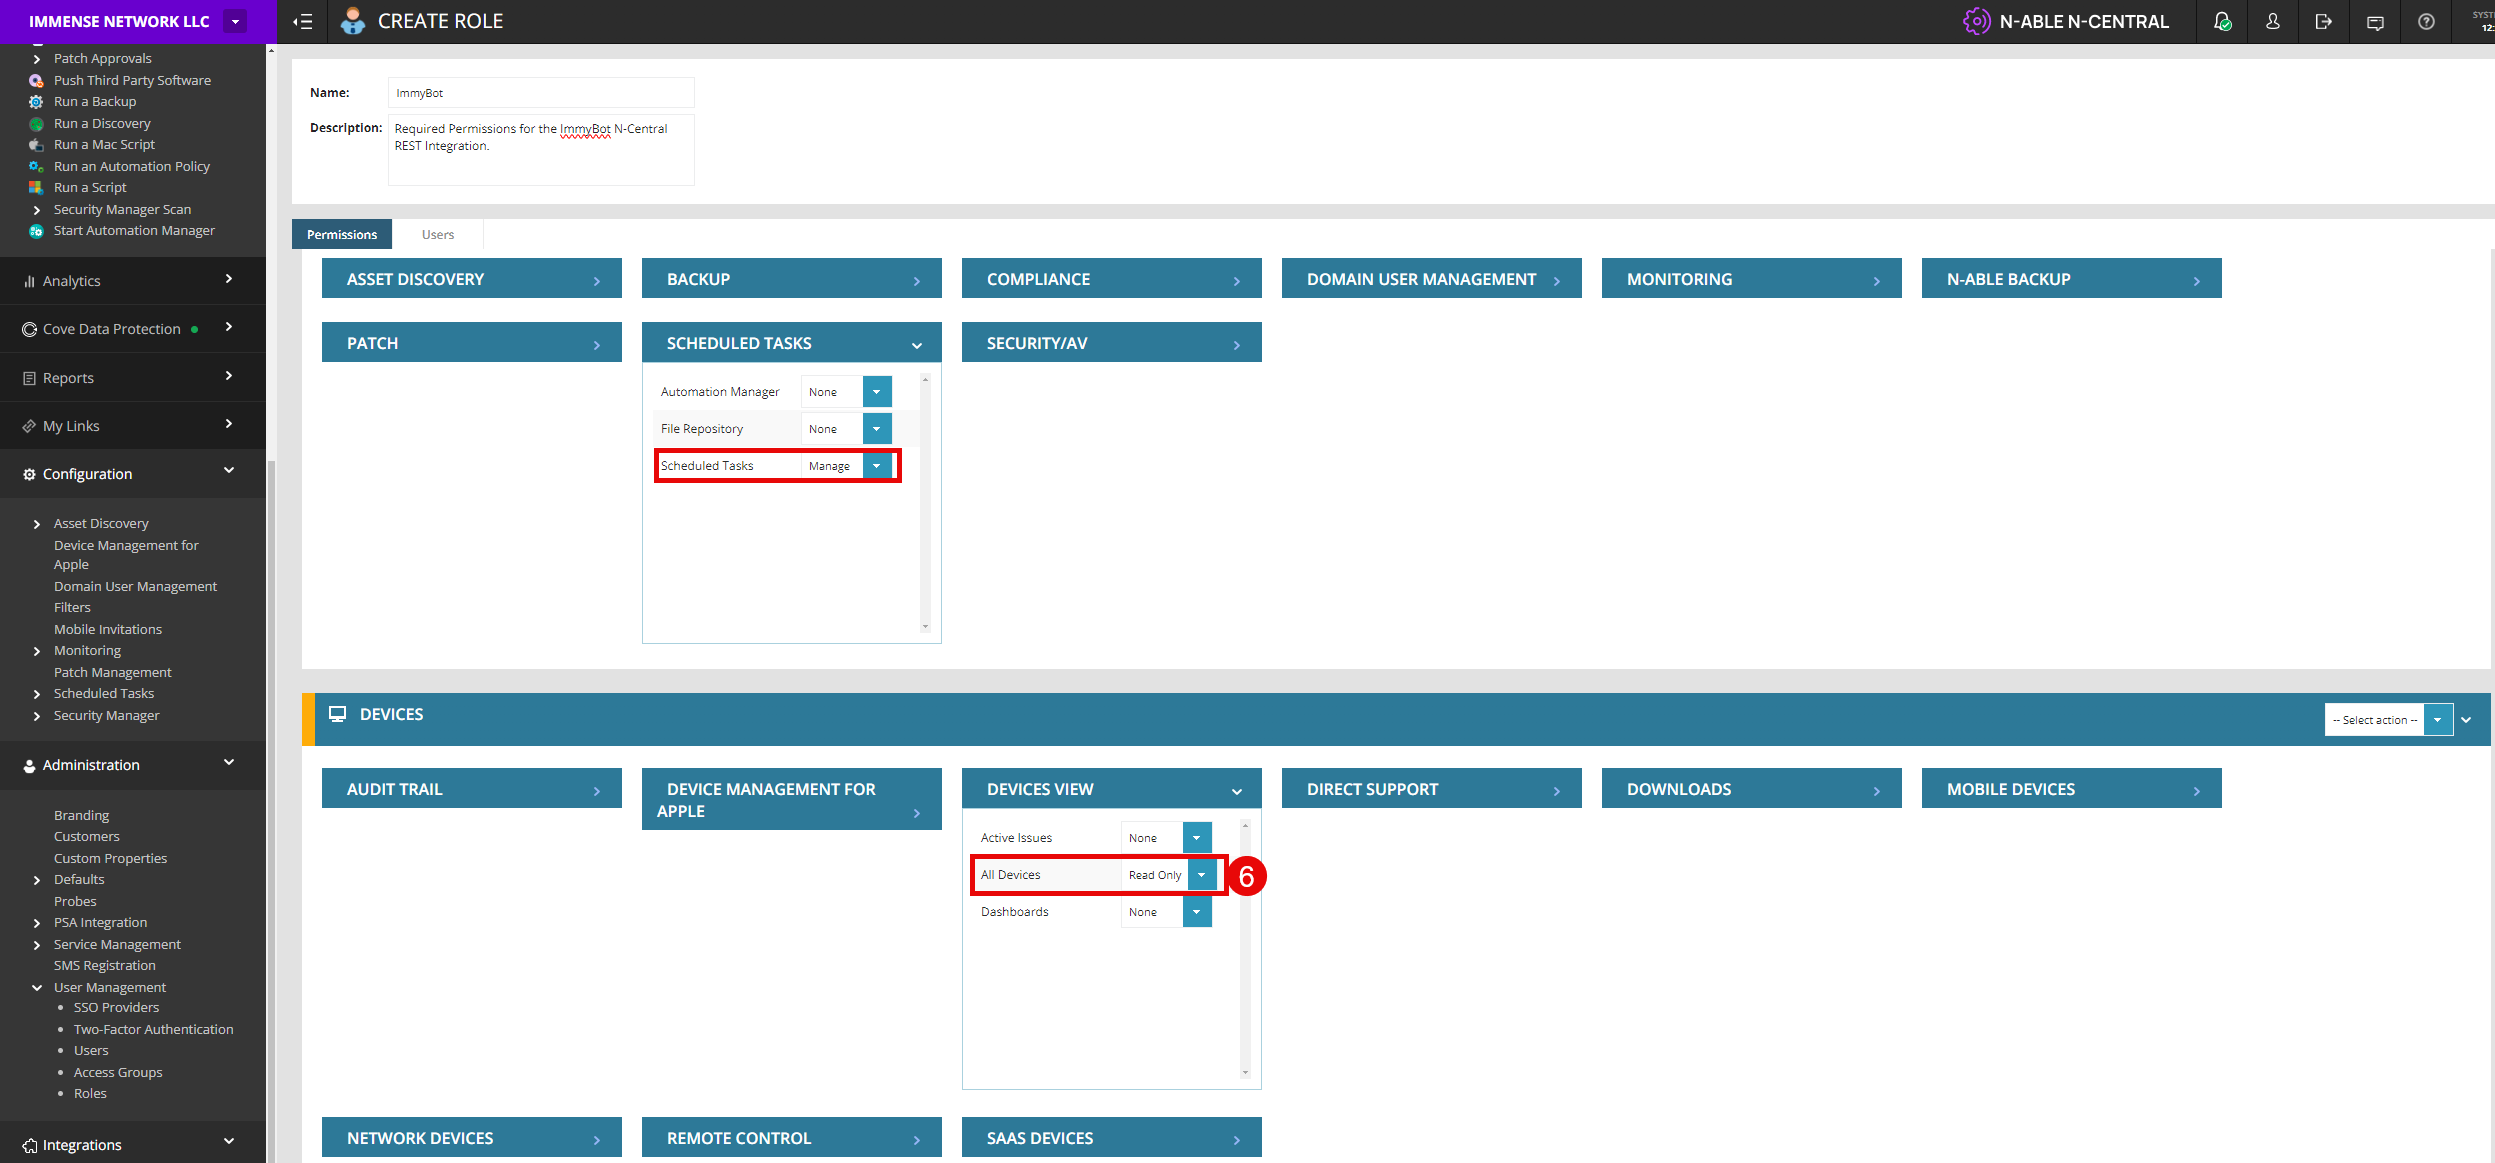Click the sign out icon in header
This screenshot has height=1163, width=2495.
click(x=2324, y=21)
